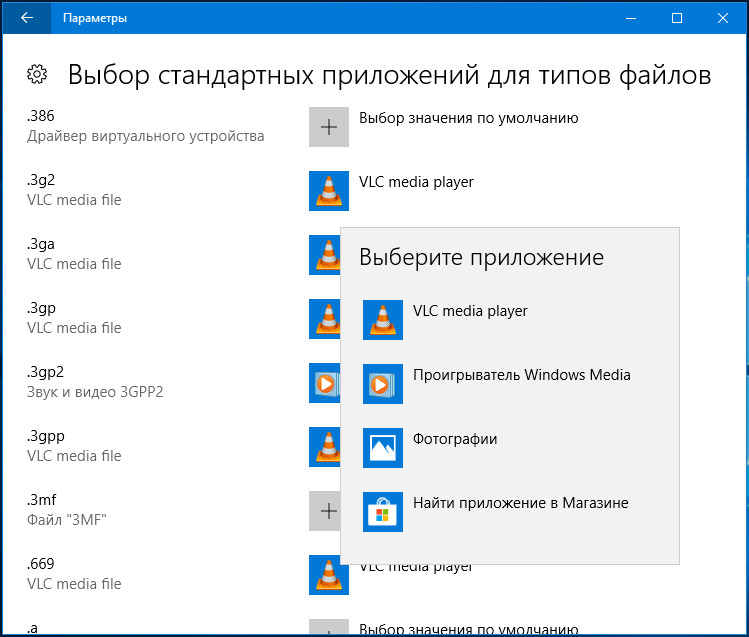The image size is (749, 637).
Task: Click the VLC cone icon for .3ga
Action: pyautogui.click(x=325, y=255)
